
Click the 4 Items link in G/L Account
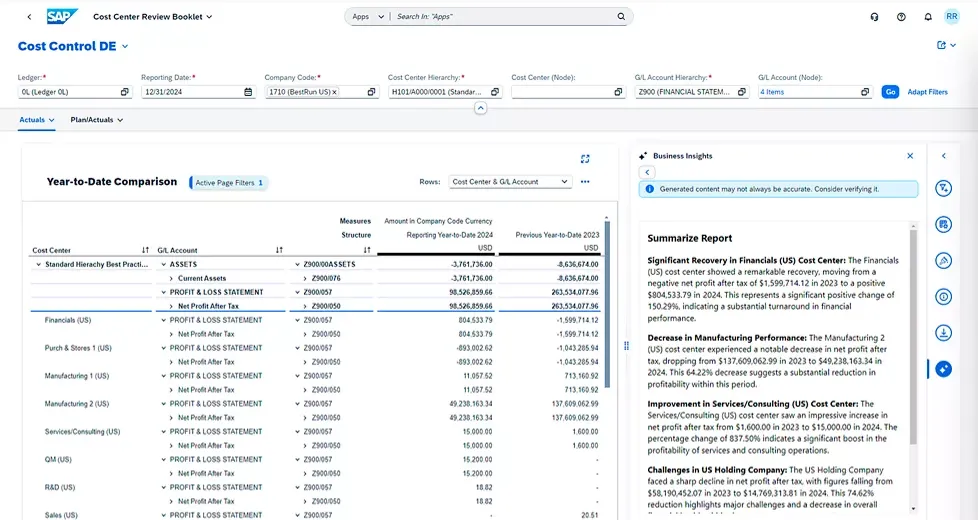(x=772, y=92)
